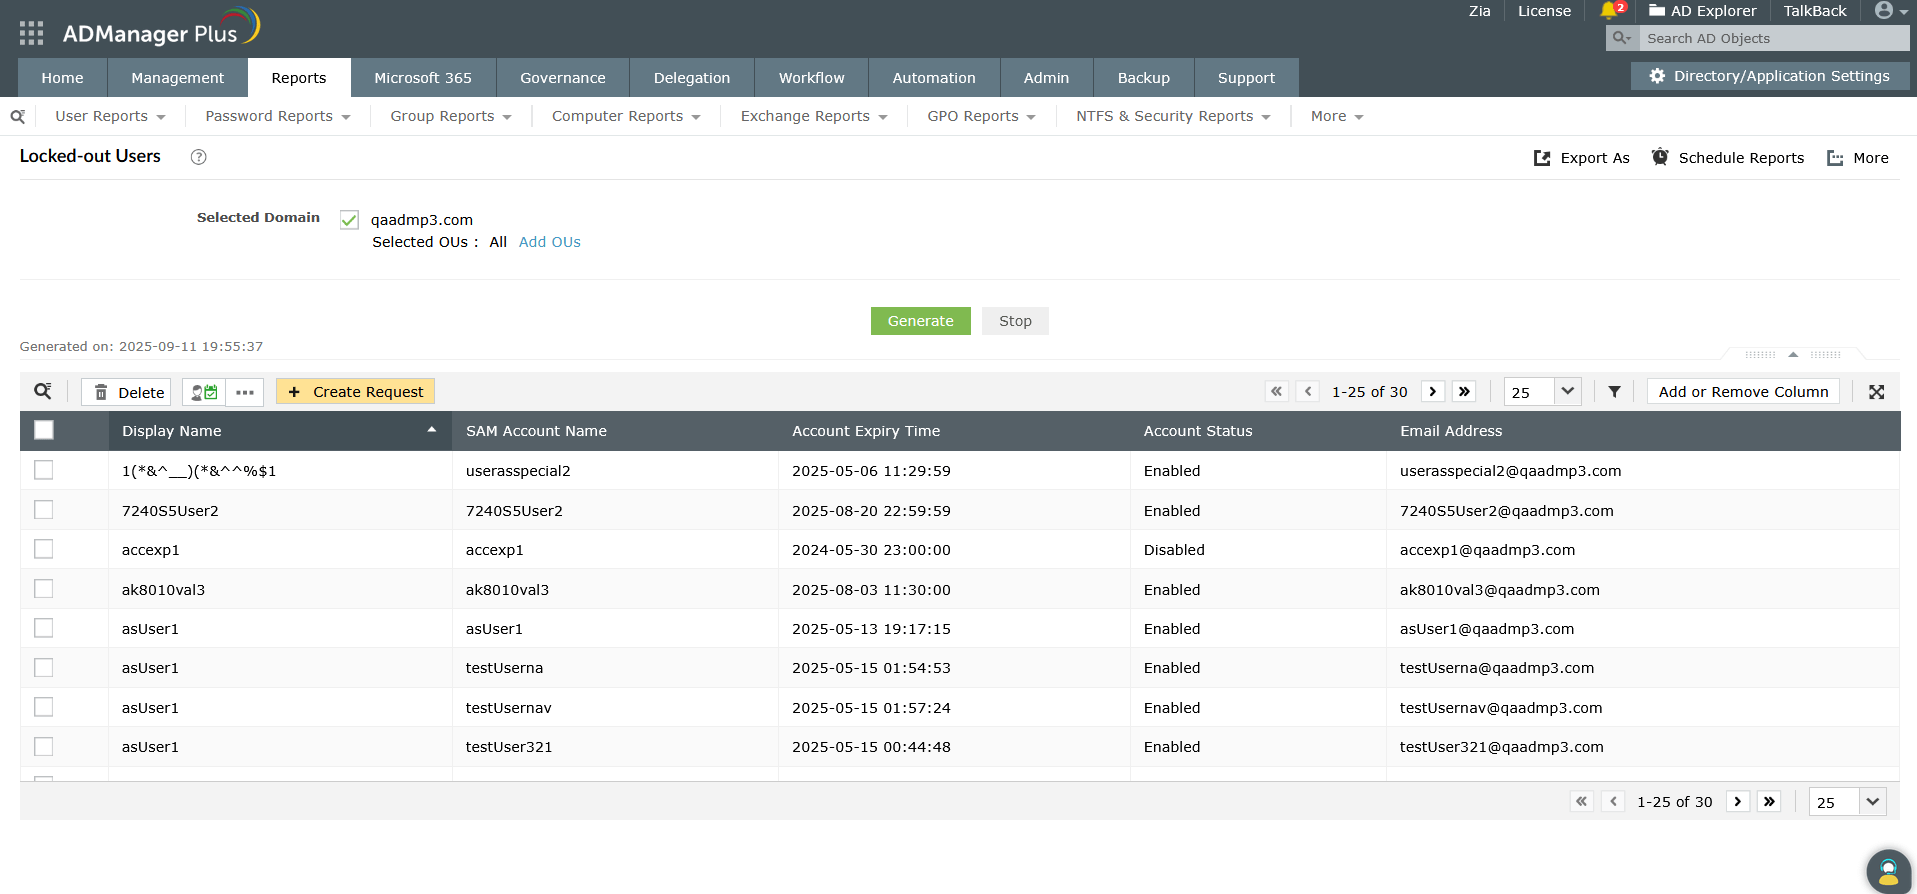Click Create Request button
The height and width of the screenshot is (894, 1917).
(355, 392)
